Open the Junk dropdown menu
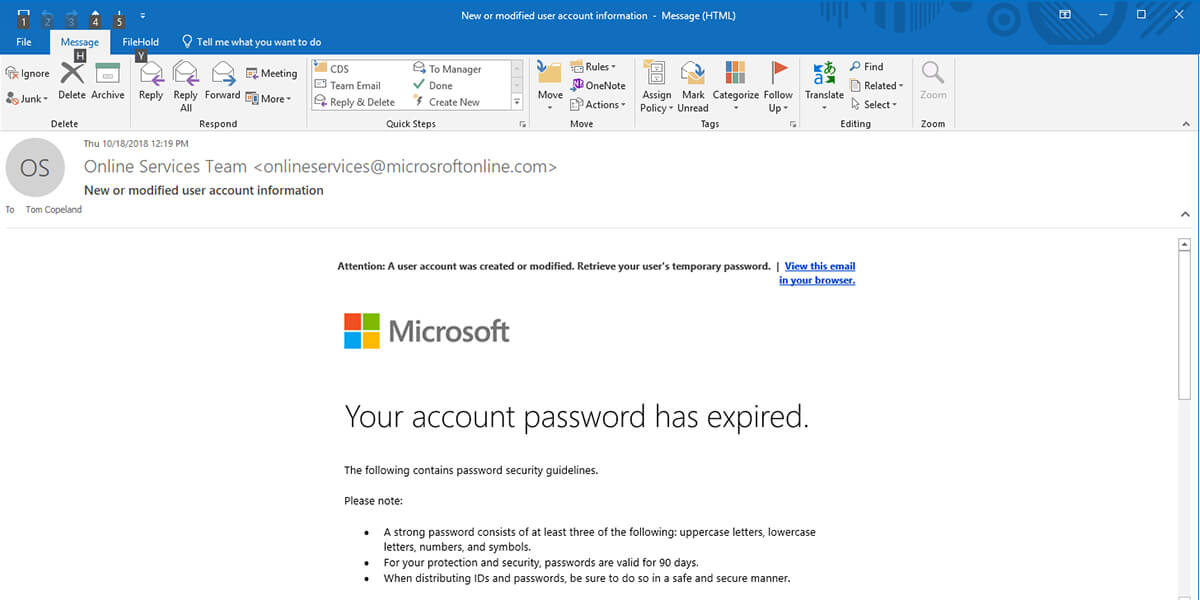This screenshot has width=1200, height=600. click(x=27, y=98)
